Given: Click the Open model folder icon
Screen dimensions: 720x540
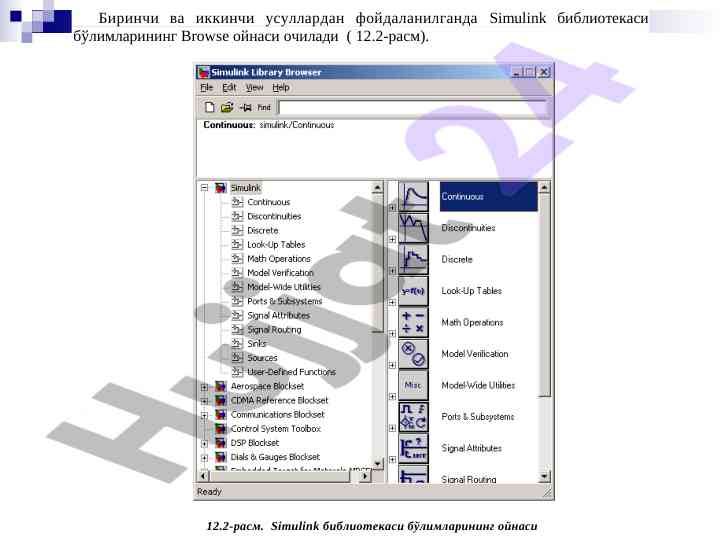Looking at the screenshot, I should tap(227, 107).
